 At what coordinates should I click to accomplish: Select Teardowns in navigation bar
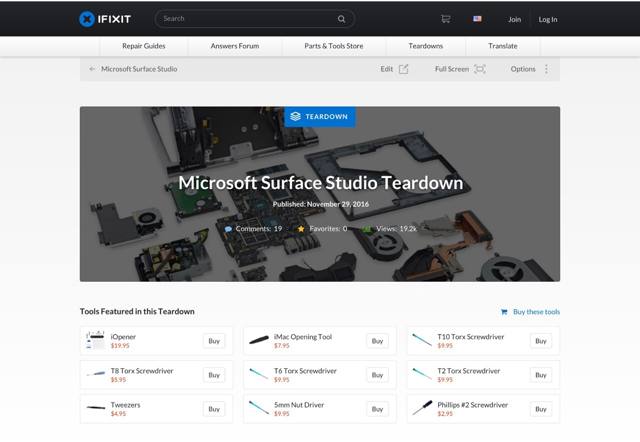pyautogui.click(x=426, y=46)
